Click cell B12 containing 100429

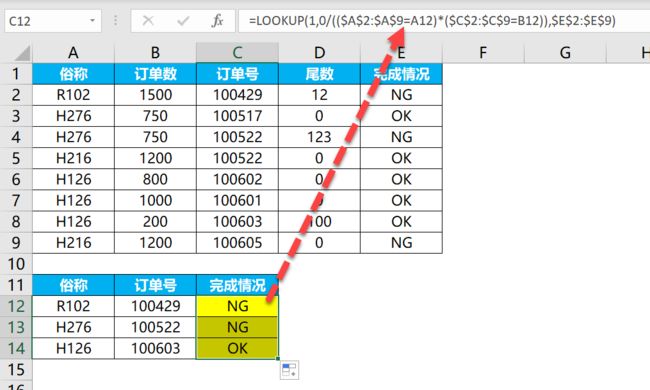pyautogui.click(x=155, y=306)
